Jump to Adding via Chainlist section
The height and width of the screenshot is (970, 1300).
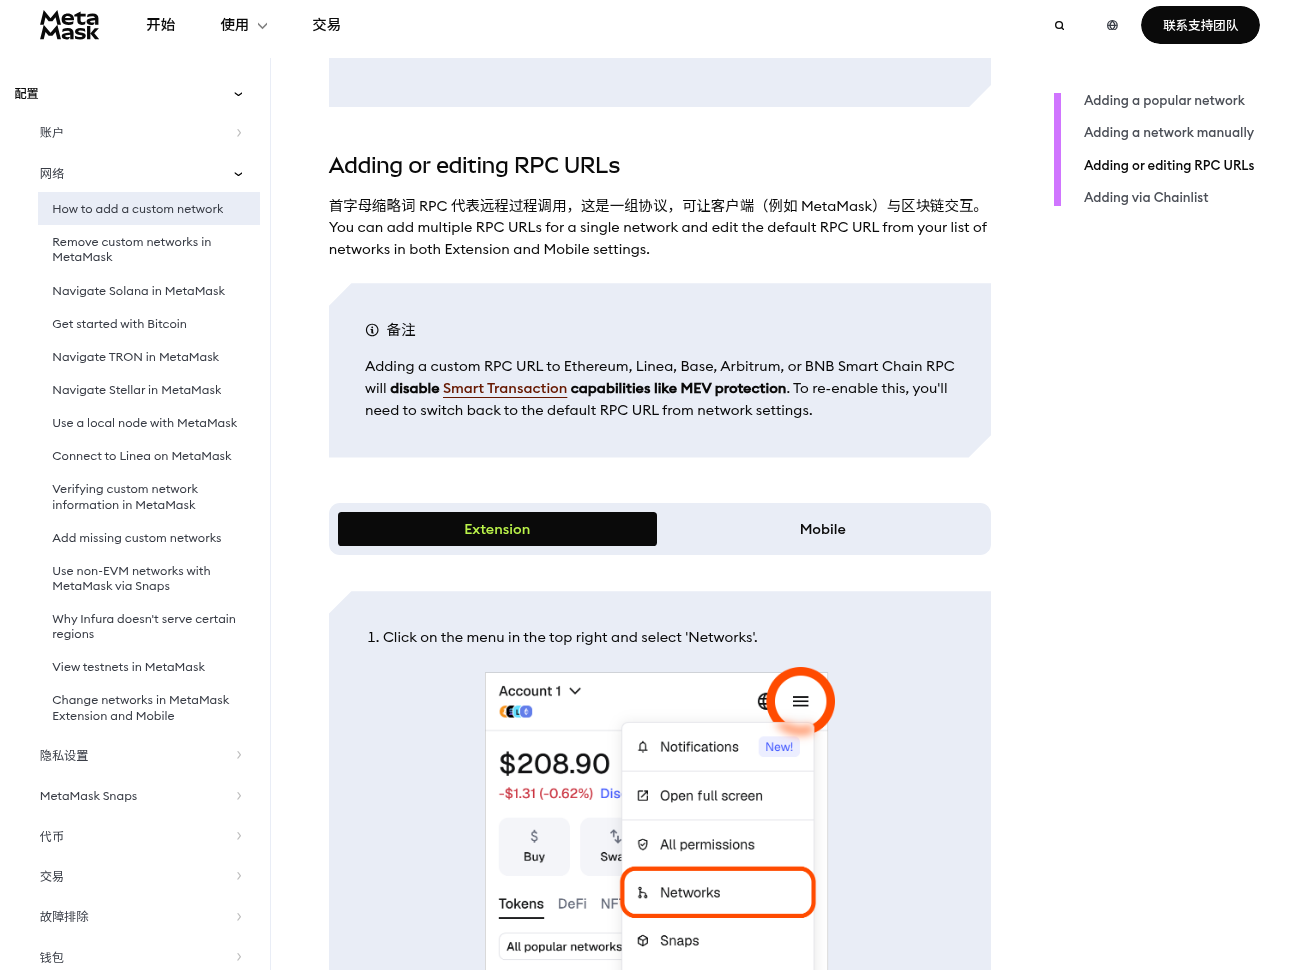(x=1146, y=198)
